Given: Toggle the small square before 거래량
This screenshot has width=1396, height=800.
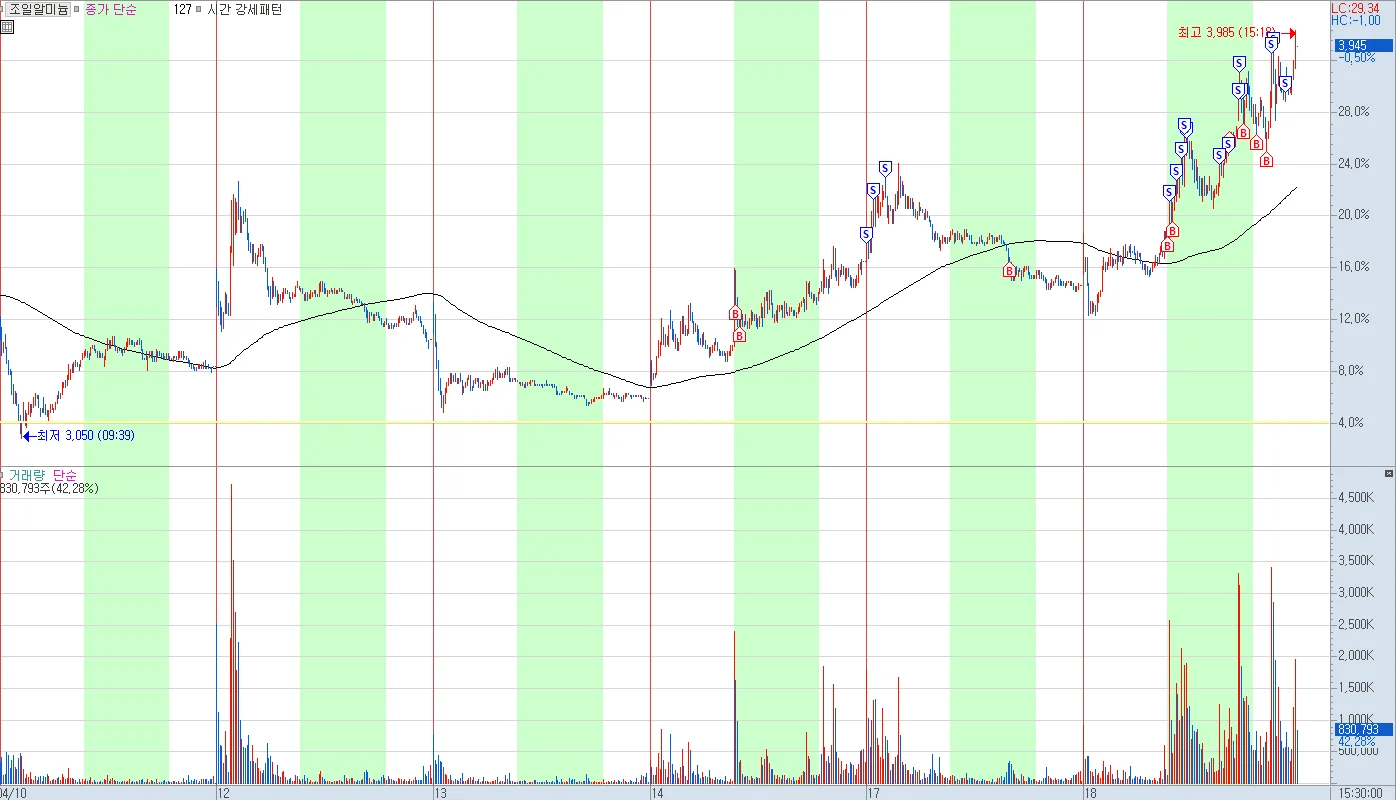Looking at the screenshot, I should pyautogui.click(x=3, y=475).
